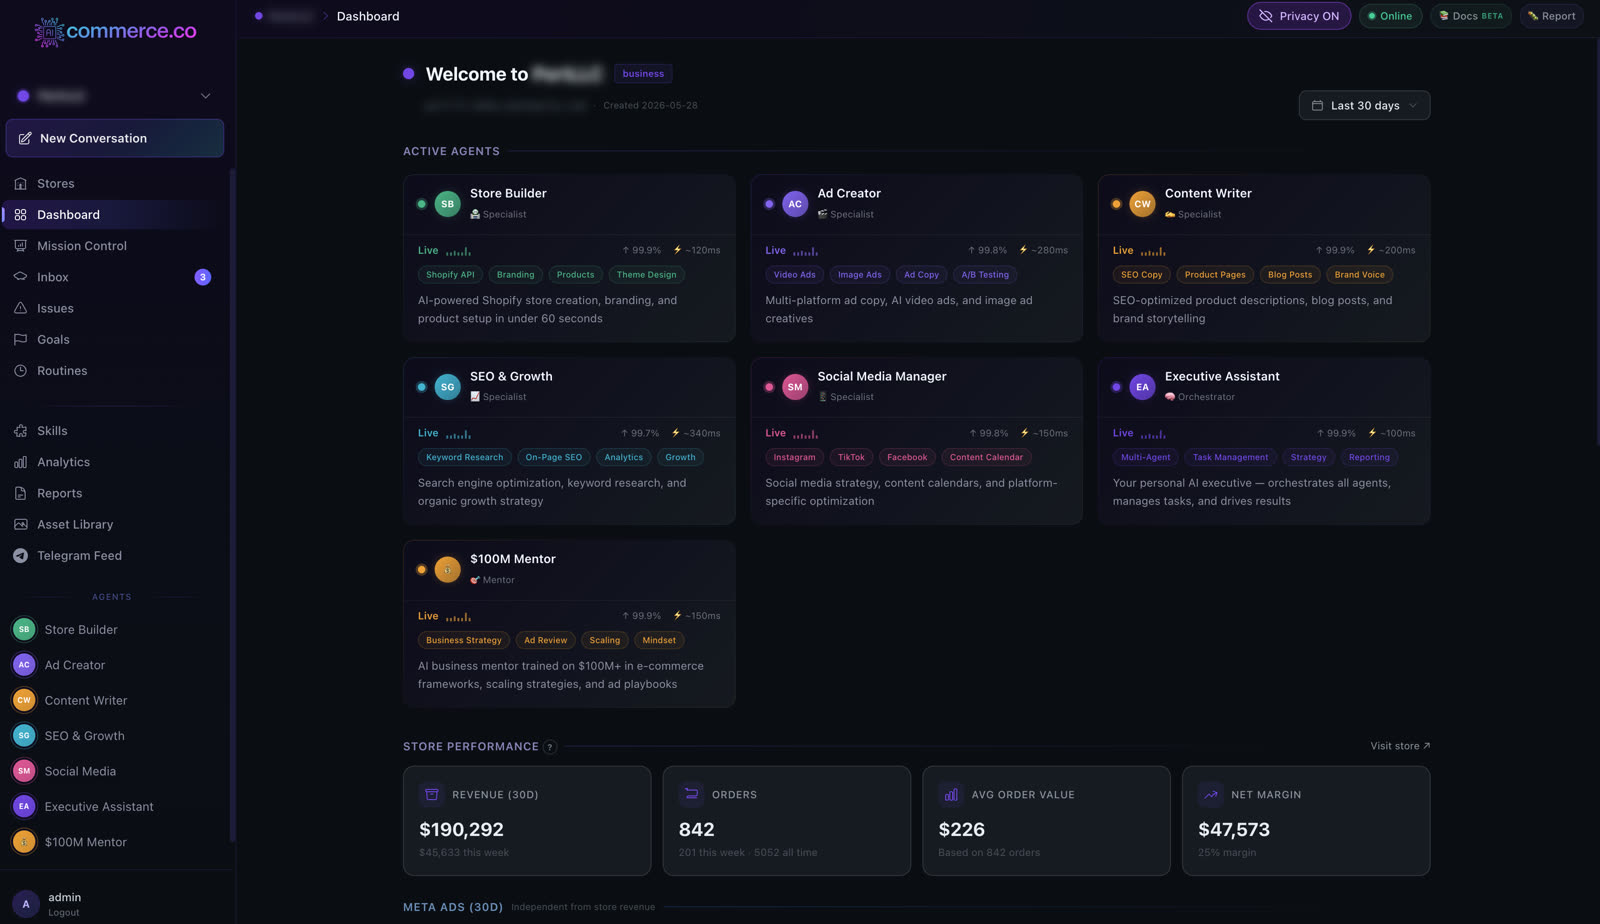Click the Online status indicator
Viewport: 1600px width, 924px height.
click(1390, 16)
